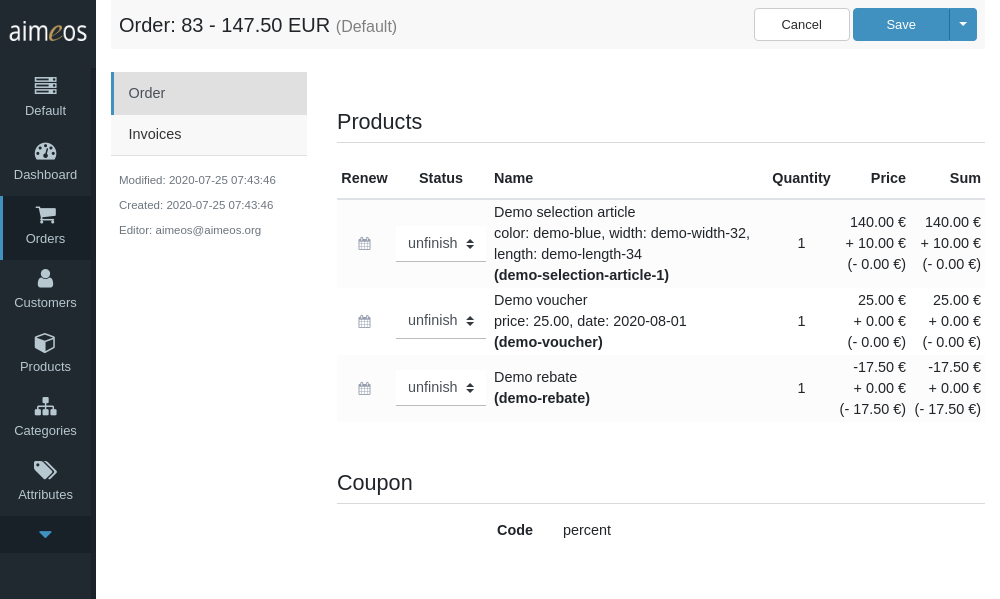
Task: Open the Save button's dropdown arrow
Action: [x=963, y=24]
